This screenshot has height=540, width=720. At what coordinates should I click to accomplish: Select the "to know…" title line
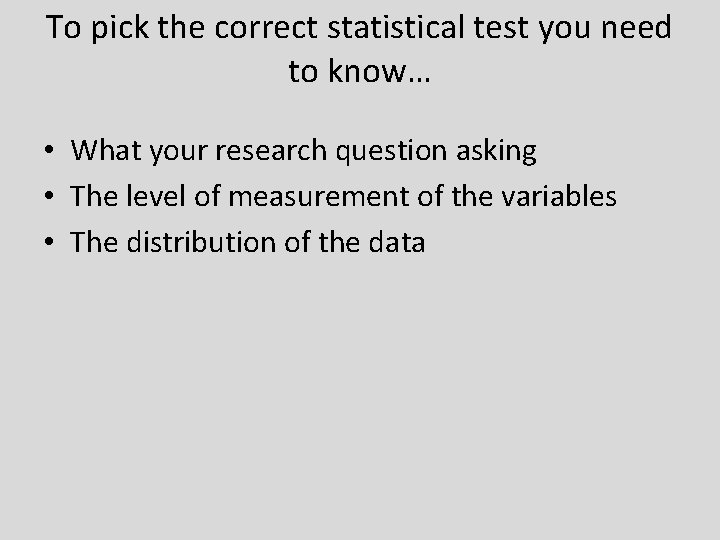tap(360, 71)
